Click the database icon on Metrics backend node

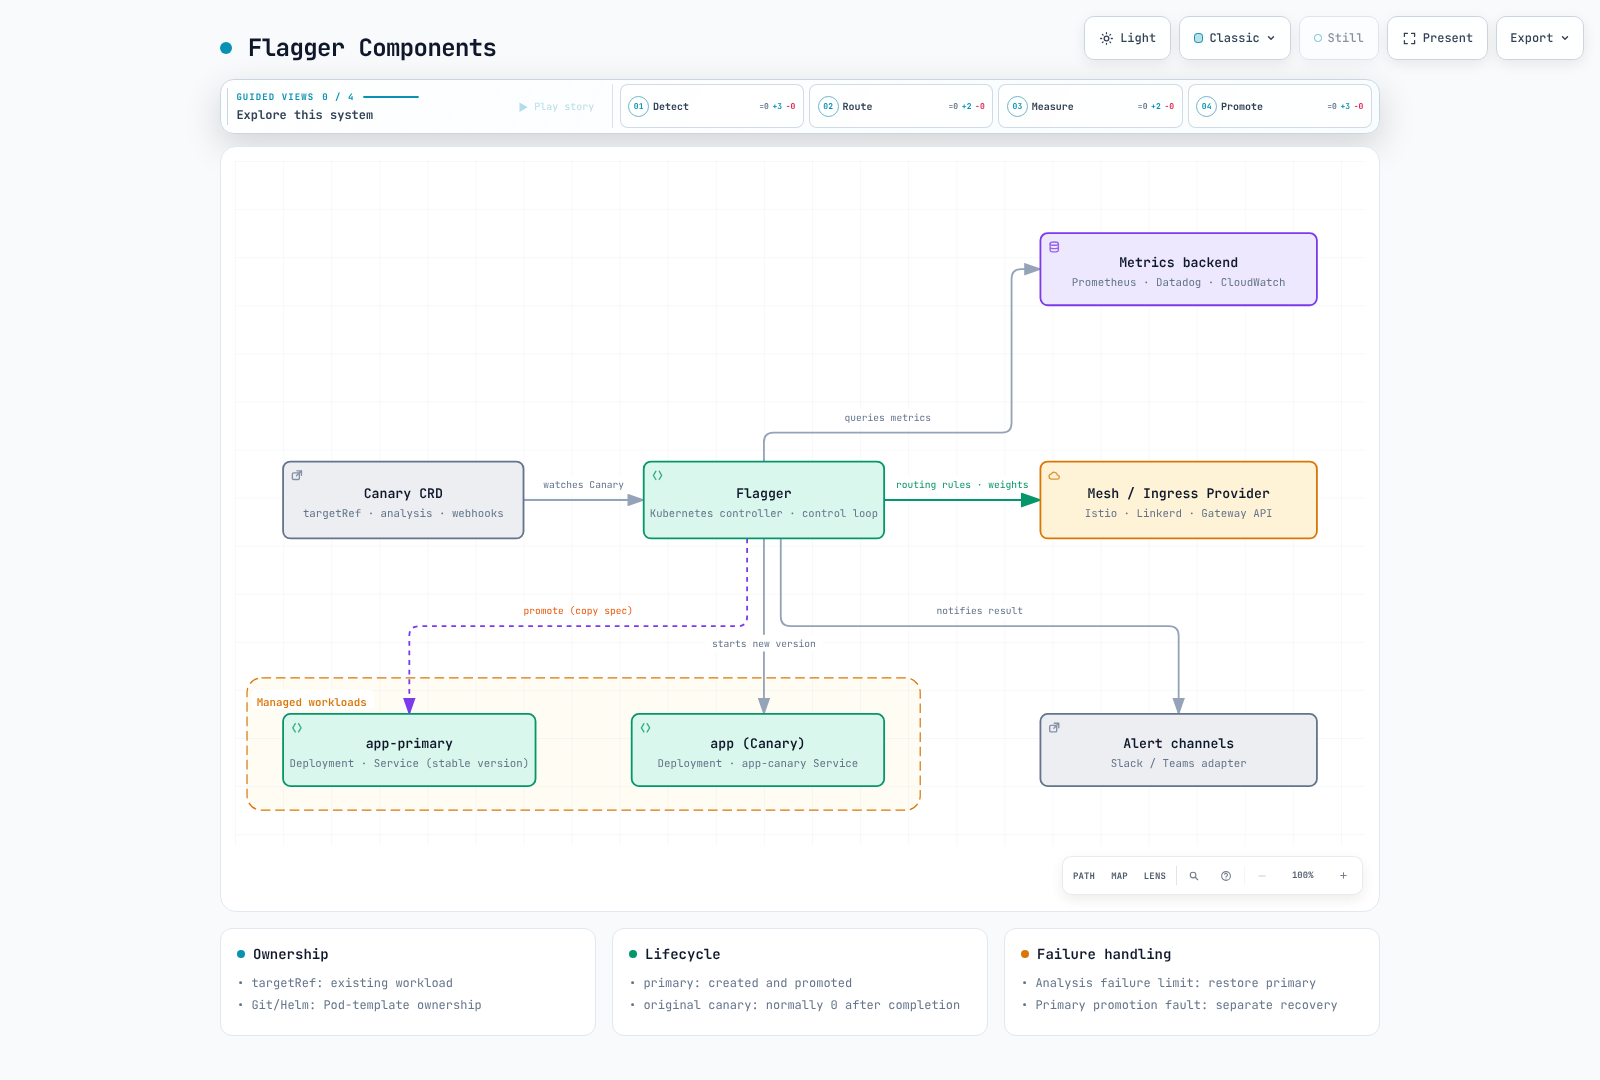1054,247
